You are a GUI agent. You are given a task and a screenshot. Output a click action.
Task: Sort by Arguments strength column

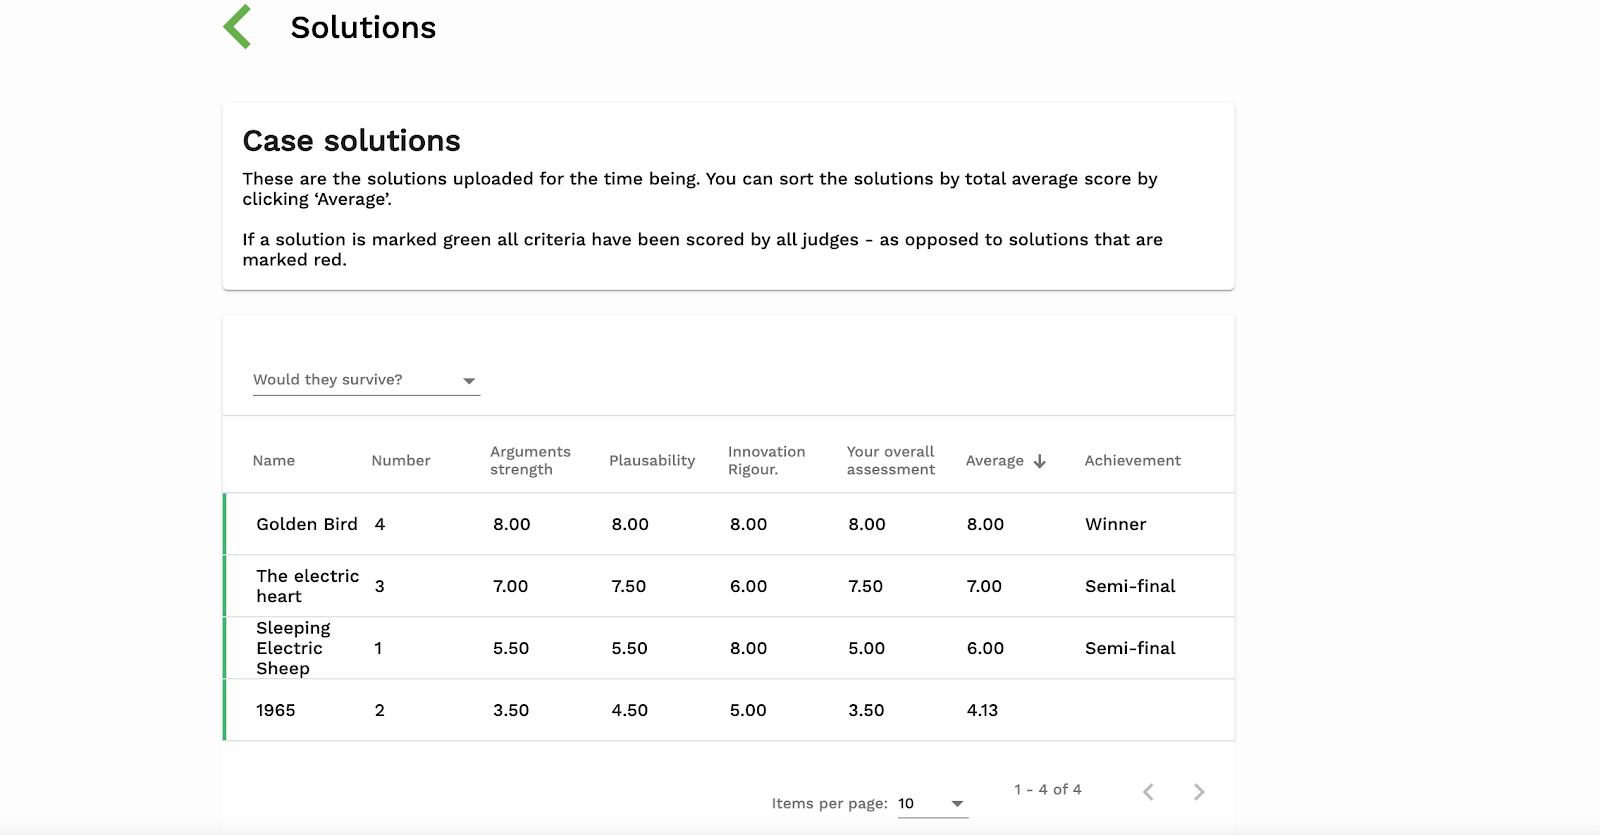click(x=530, y=461)
